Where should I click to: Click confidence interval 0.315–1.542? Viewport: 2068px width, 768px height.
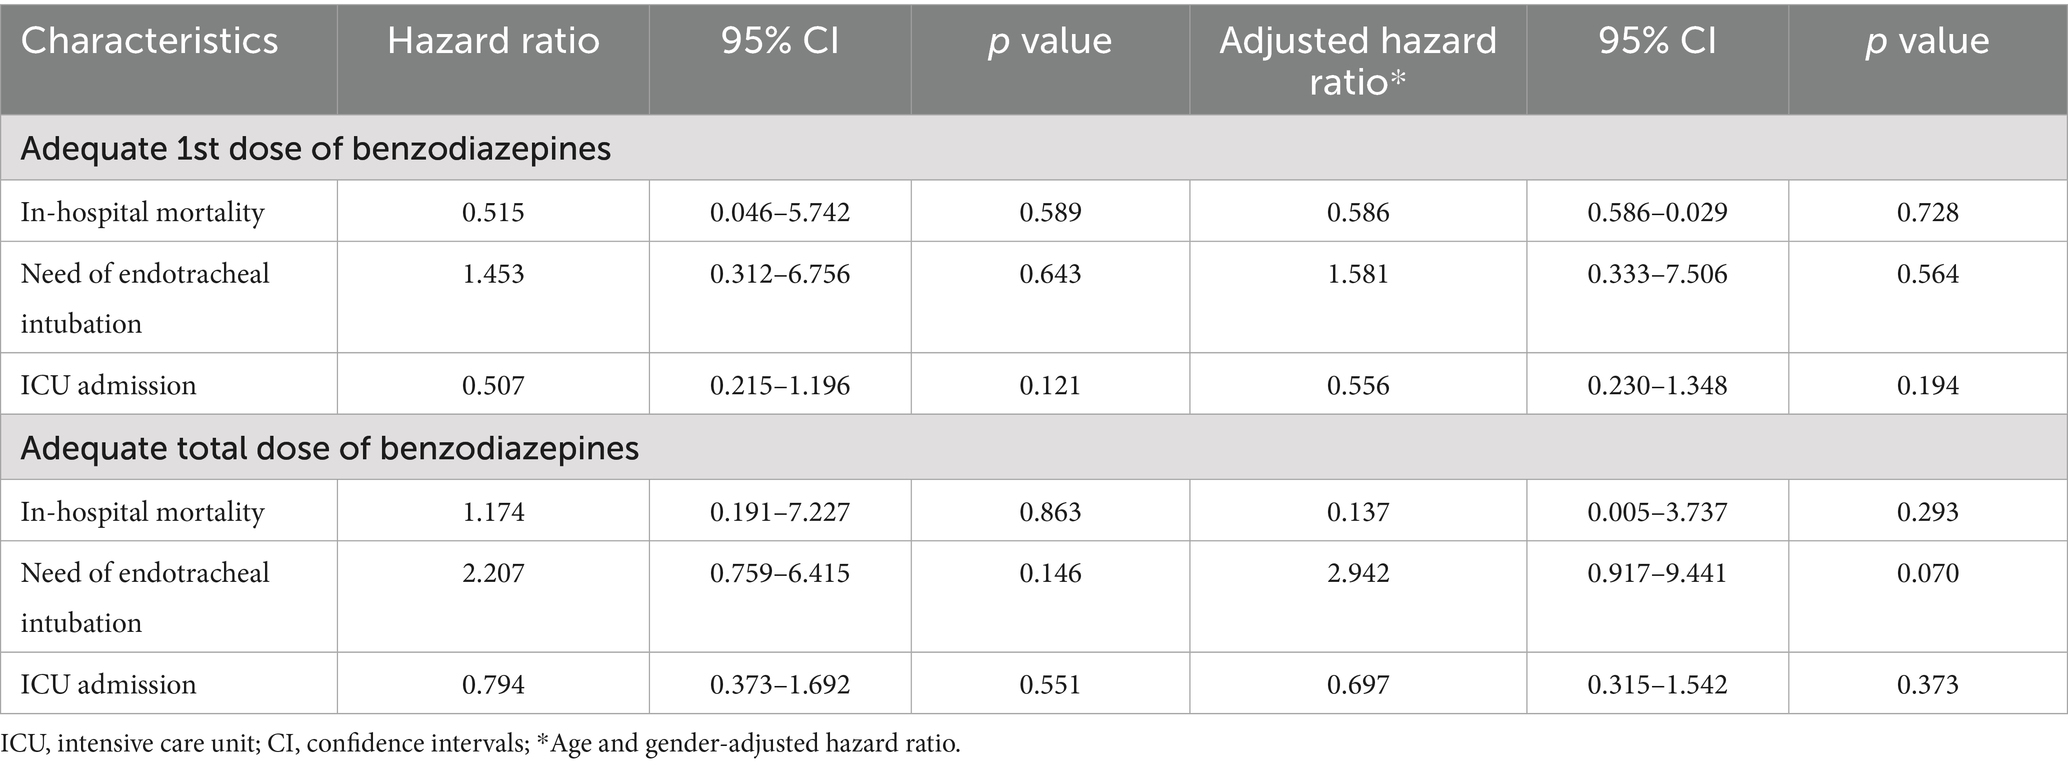(1657, 684)
